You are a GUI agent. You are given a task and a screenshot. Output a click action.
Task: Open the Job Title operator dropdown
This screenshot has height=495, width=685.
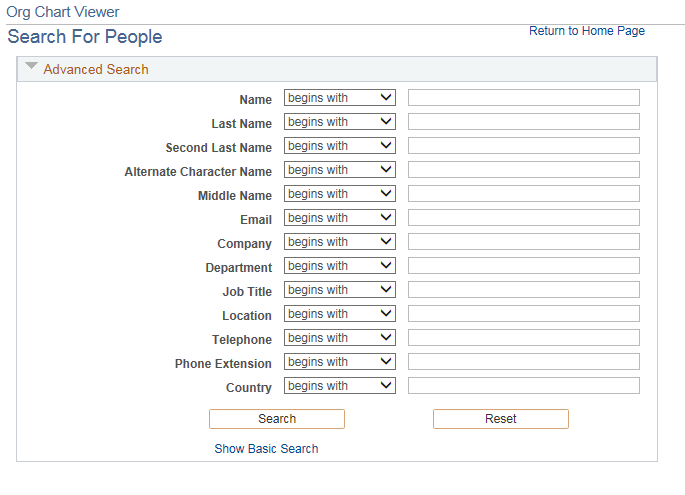point(340,290)
